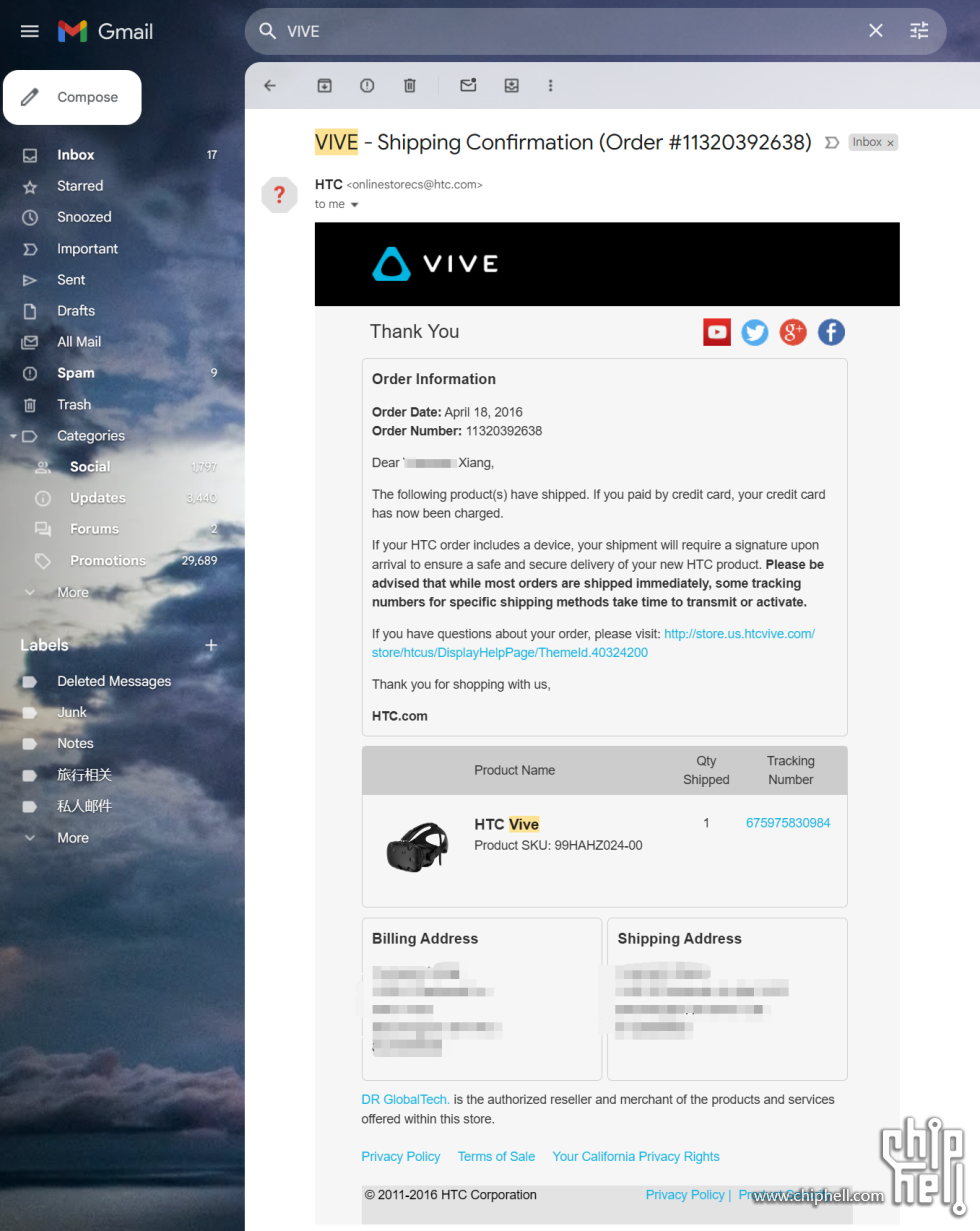Open tracking number 675975830984

pyautogui.click(x=788, y=823)
